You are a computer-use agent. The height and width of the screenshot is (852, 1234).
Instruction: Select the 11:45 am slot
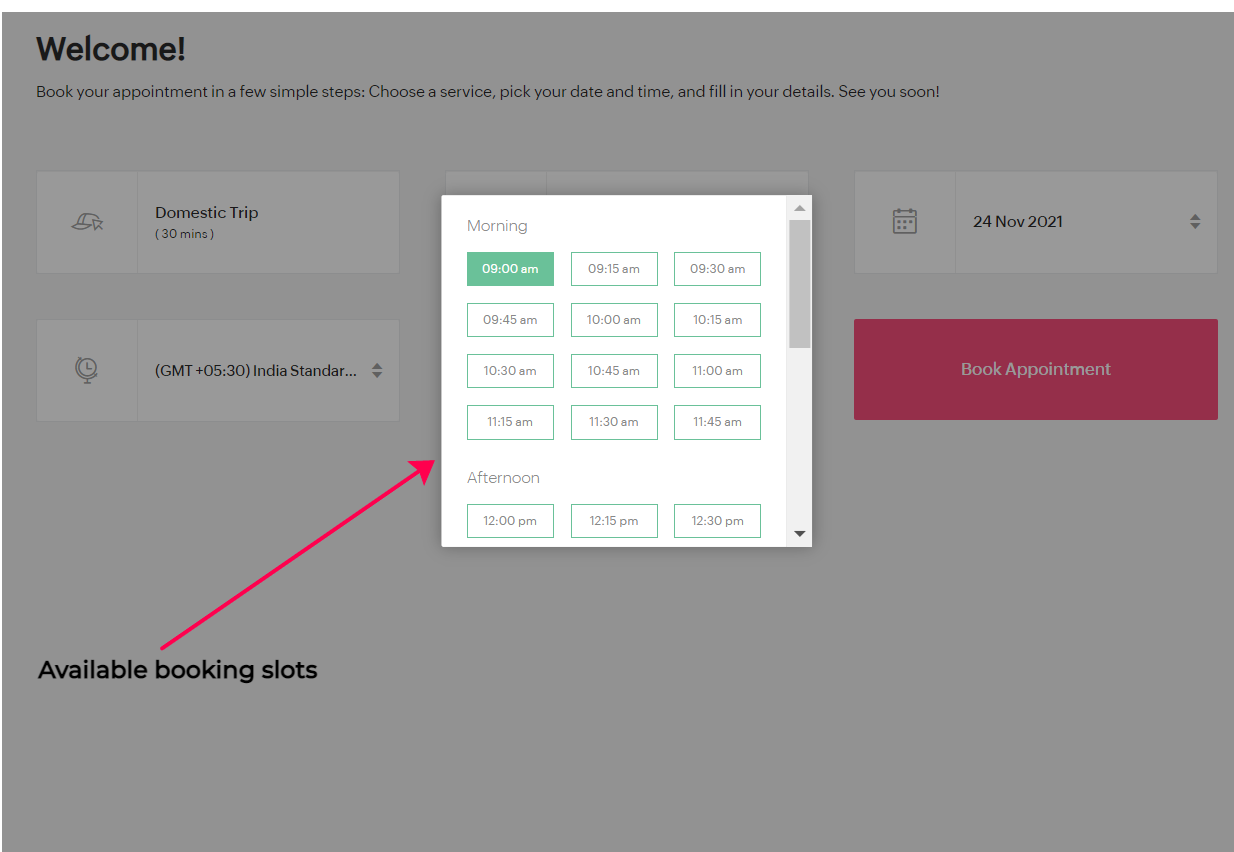tap(717, 422)
